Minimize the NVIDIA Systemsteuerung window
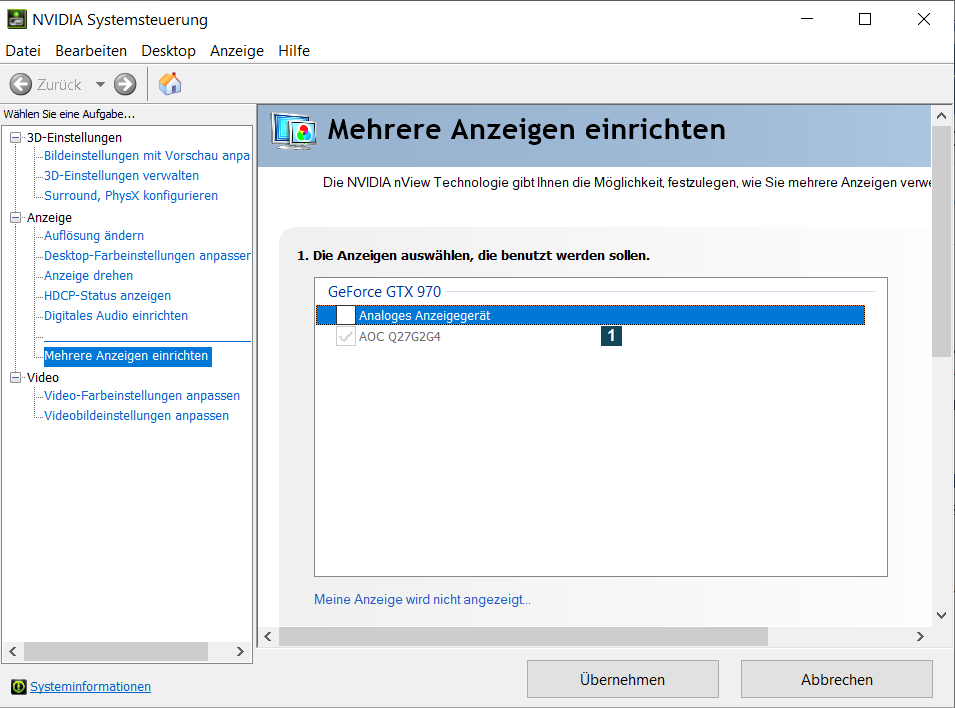The width and height of the screenshot is (955, 708). 807,19
